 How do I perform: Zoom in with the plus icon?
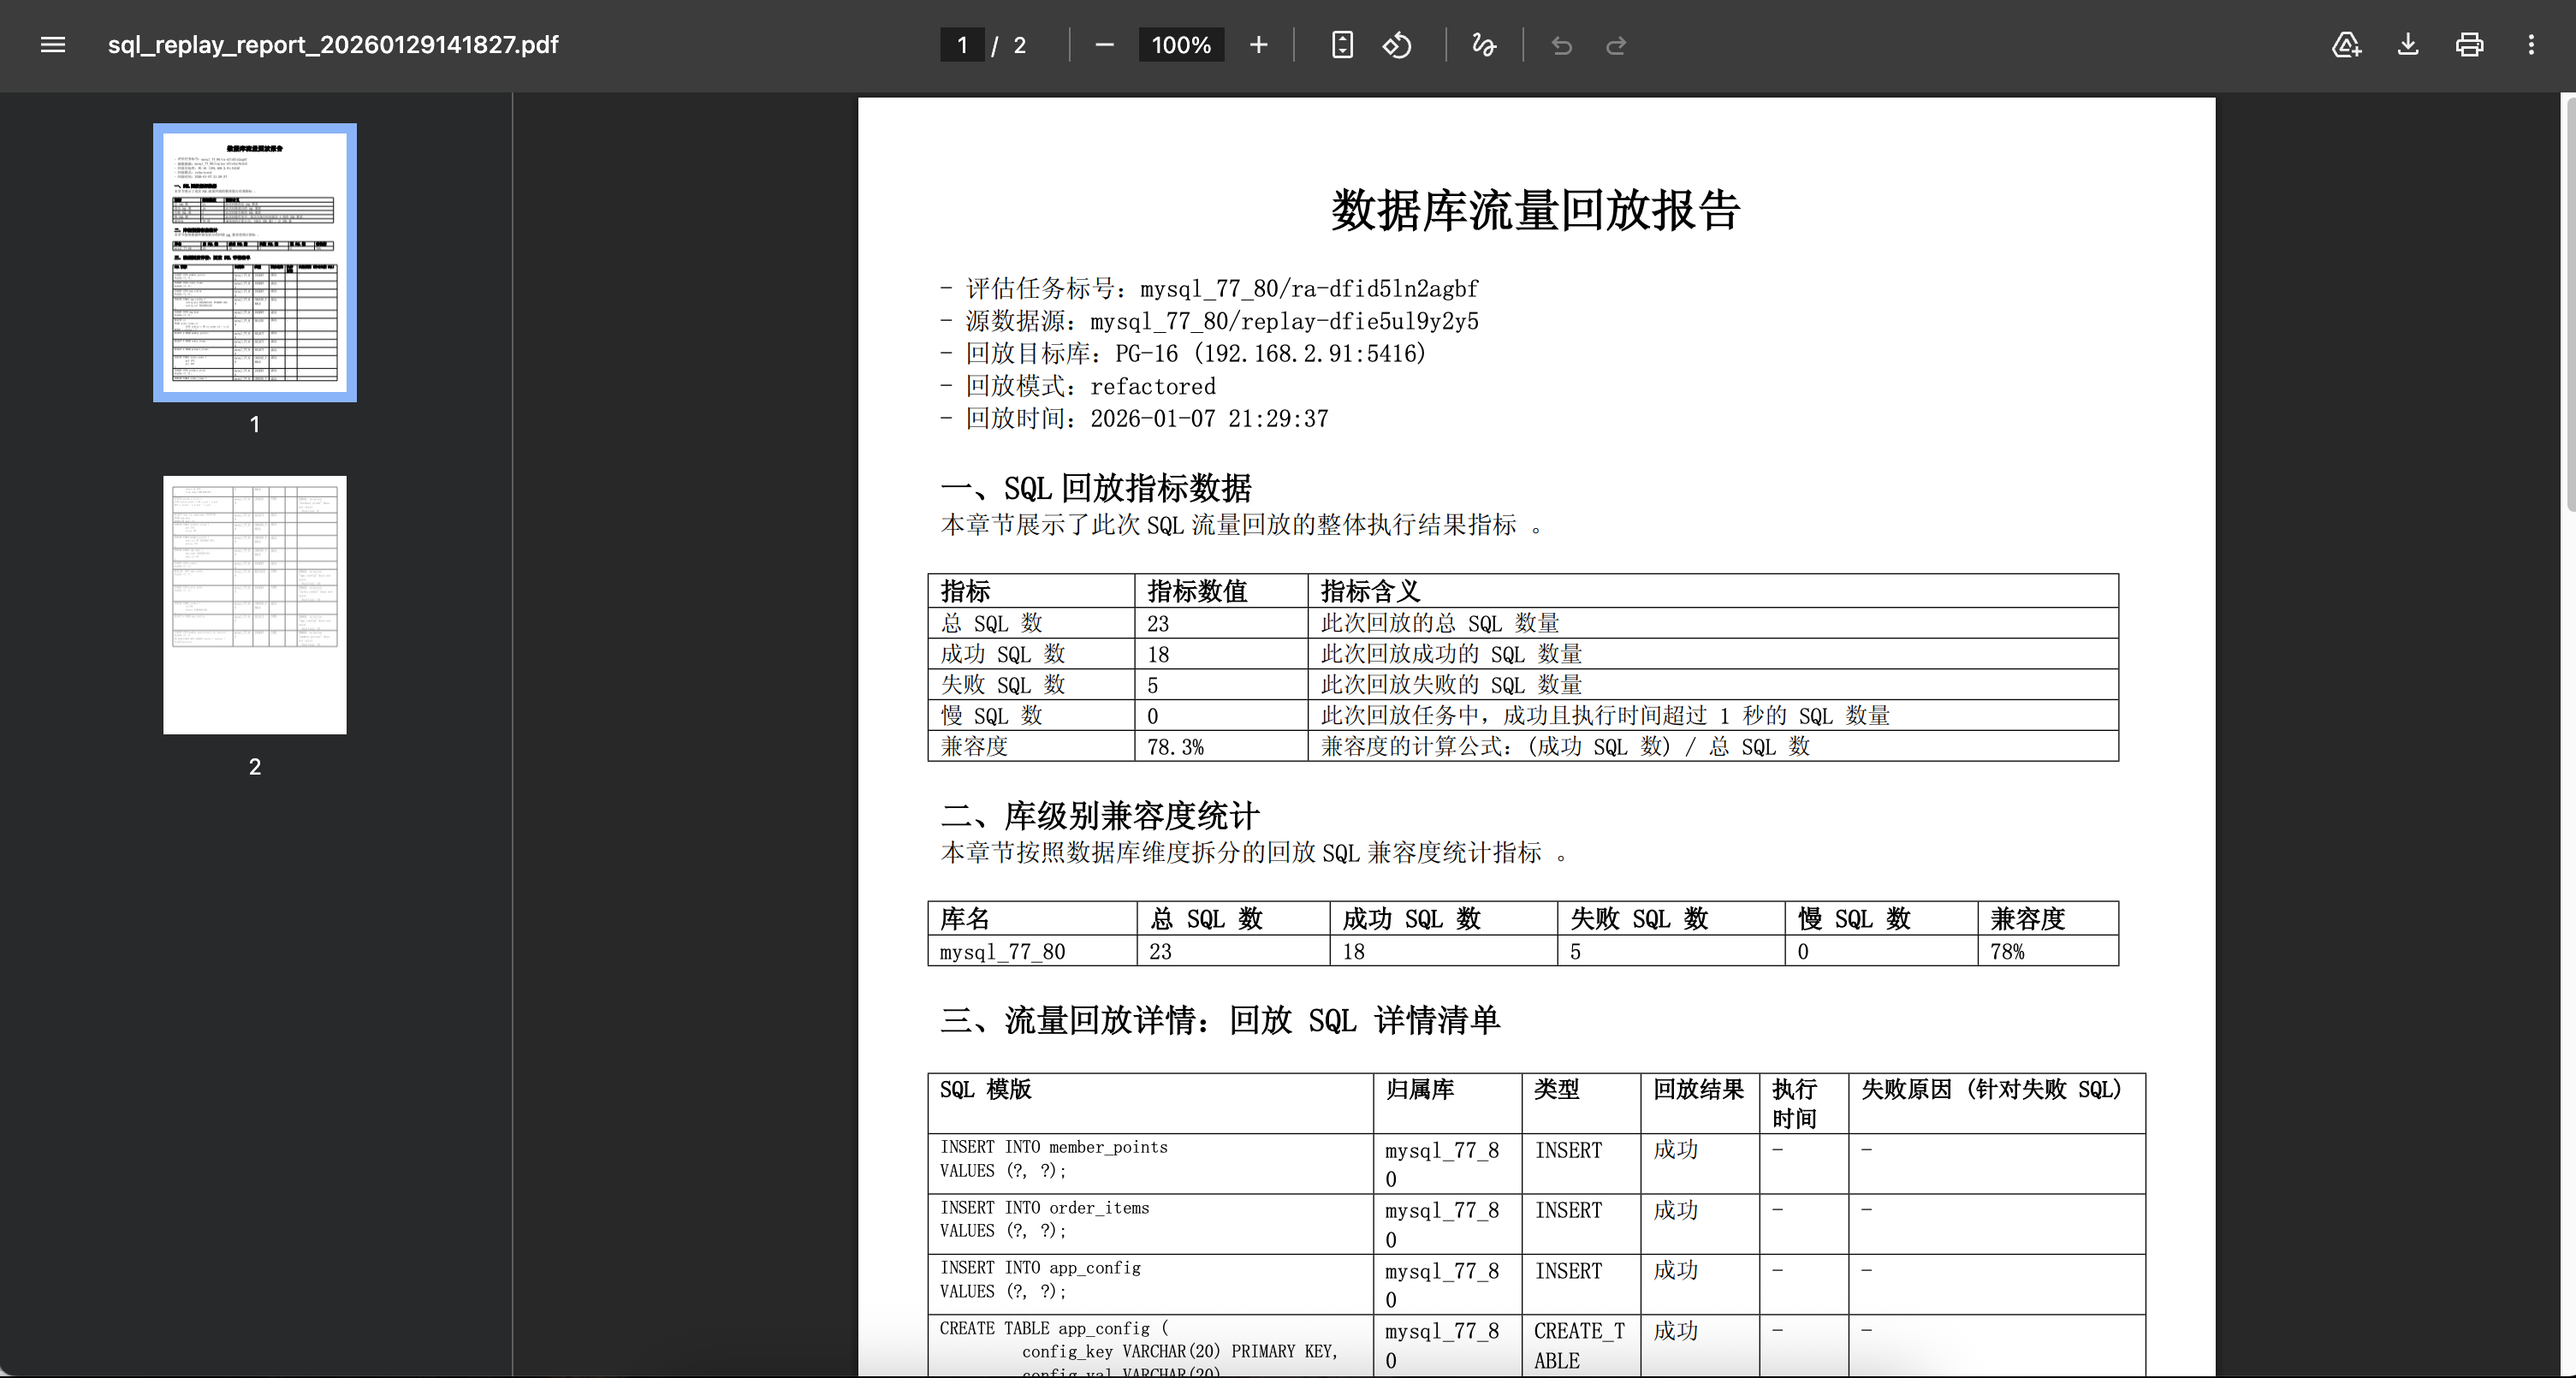point(1258,45)
